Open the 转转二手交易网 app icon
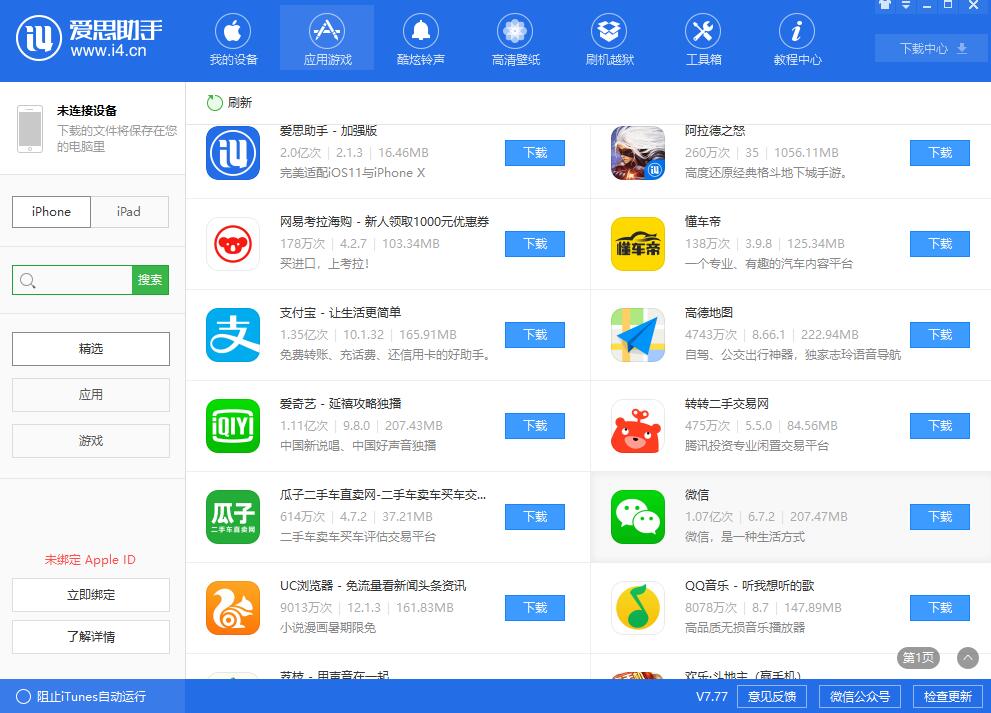 tap(638, 426)
